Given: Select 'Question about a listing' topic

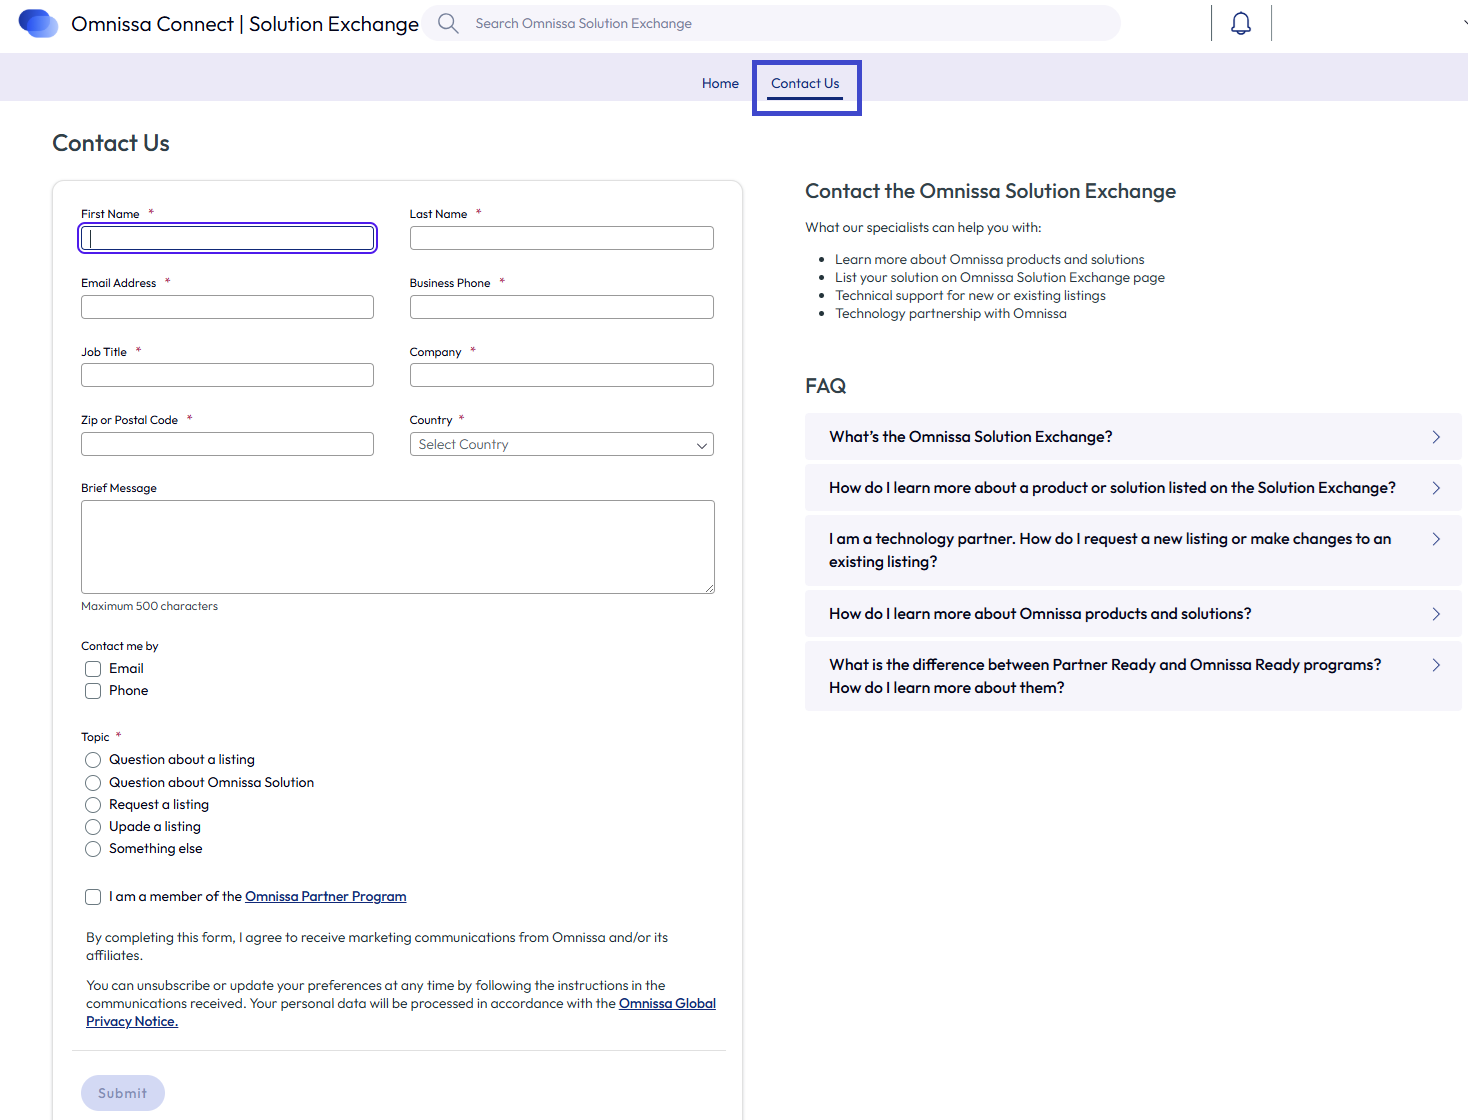Looking at the screenshot, I should point(93,760).
